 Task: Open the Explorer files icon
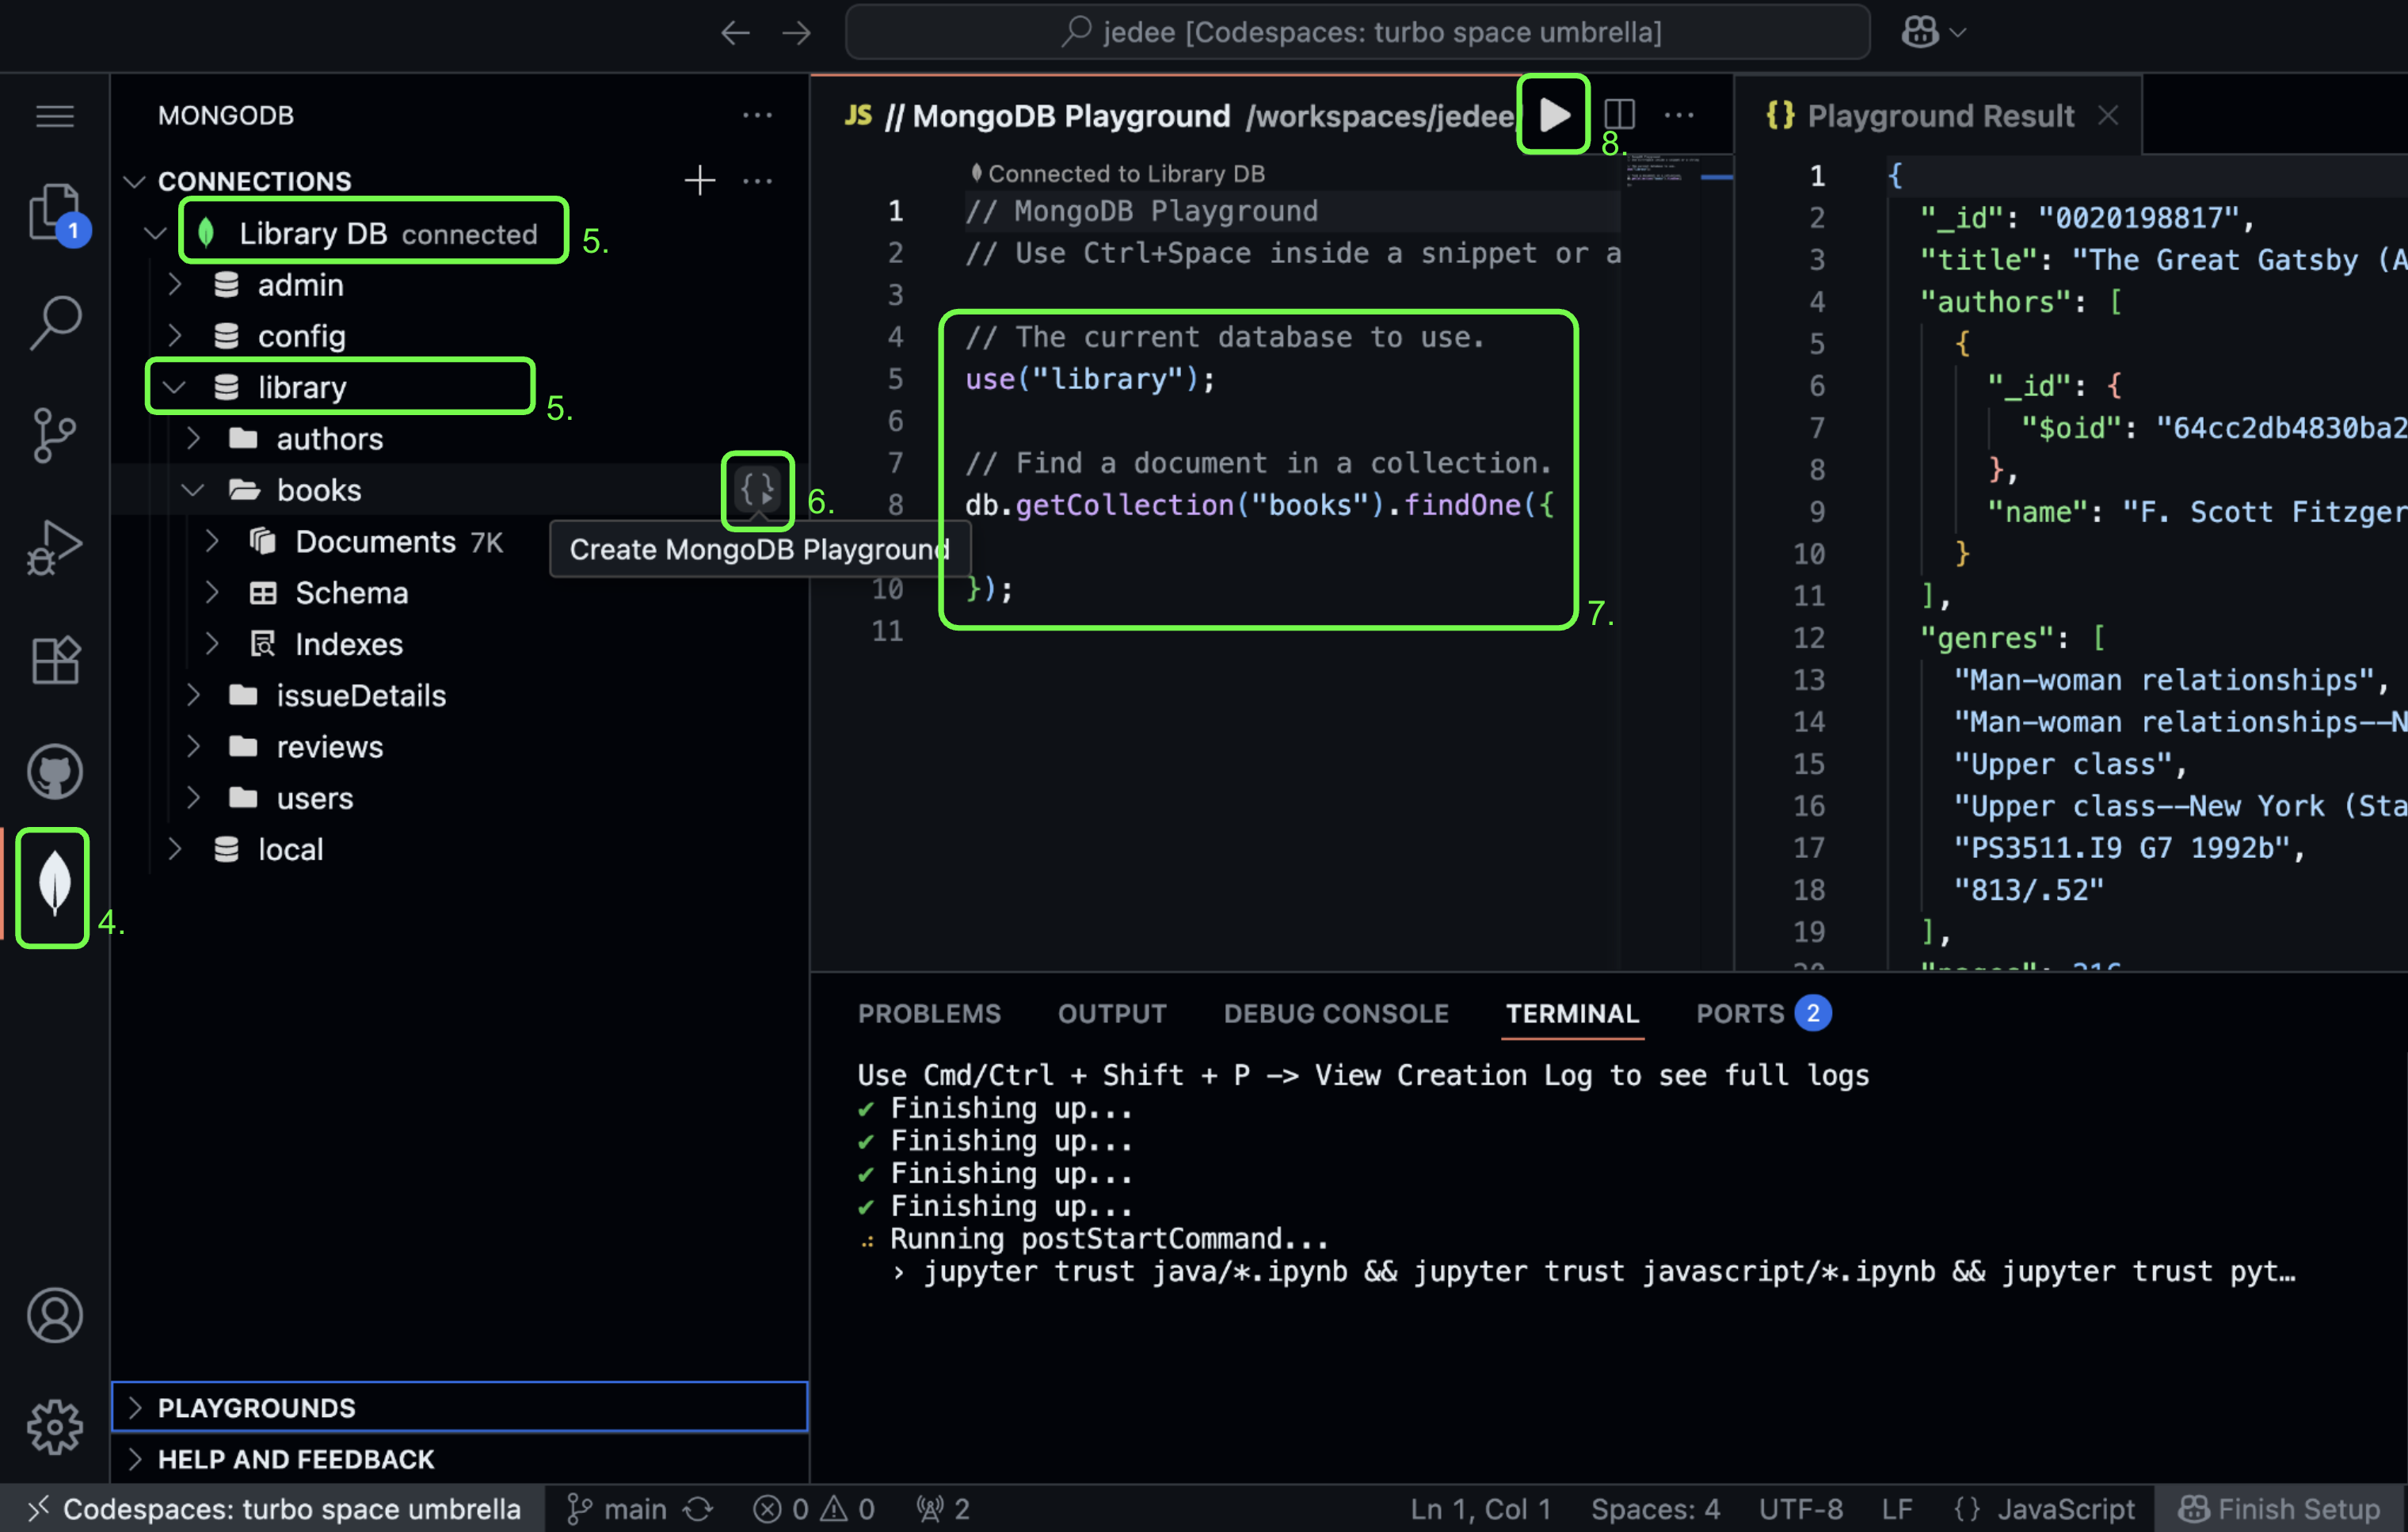(x=54, y=212)
